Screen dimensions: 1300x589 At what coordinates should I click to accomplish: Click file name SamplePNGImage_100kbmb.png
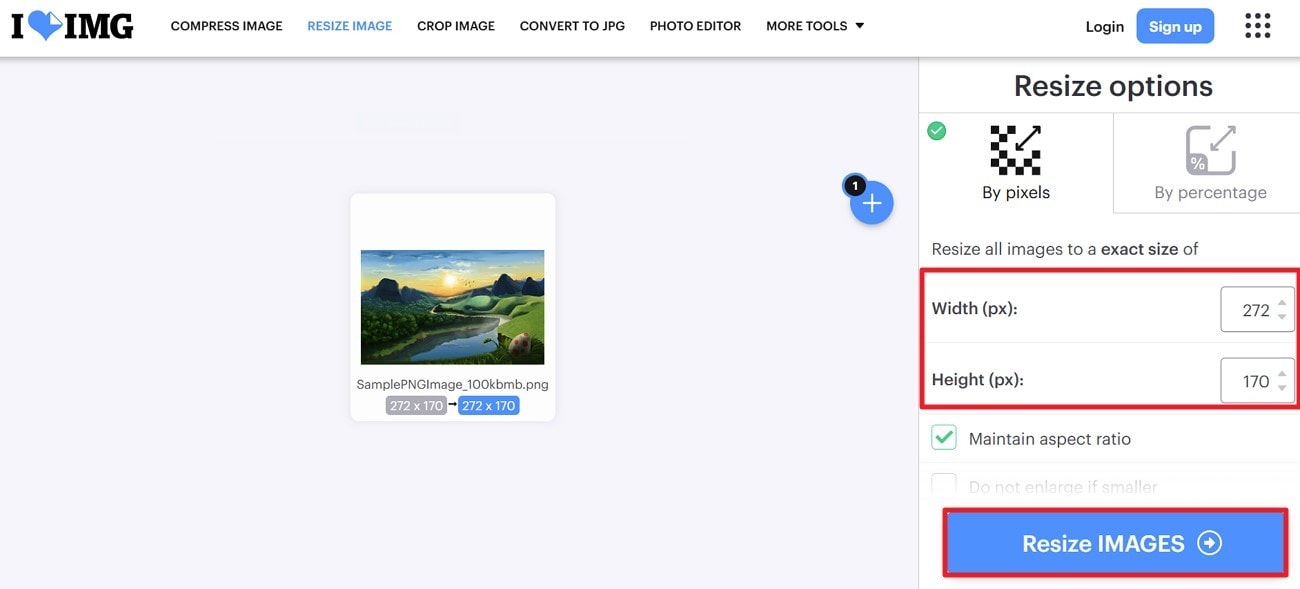452,384
